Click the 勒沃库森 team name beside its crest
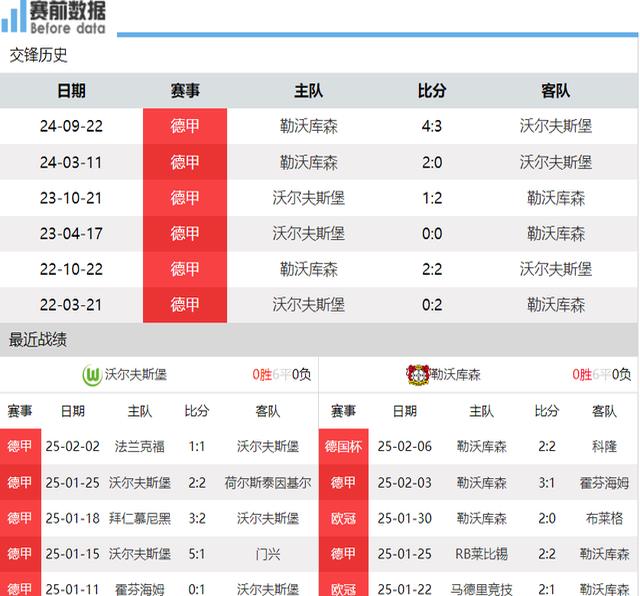Viewport: 640px width, 596px height. [x=456, y=374]
